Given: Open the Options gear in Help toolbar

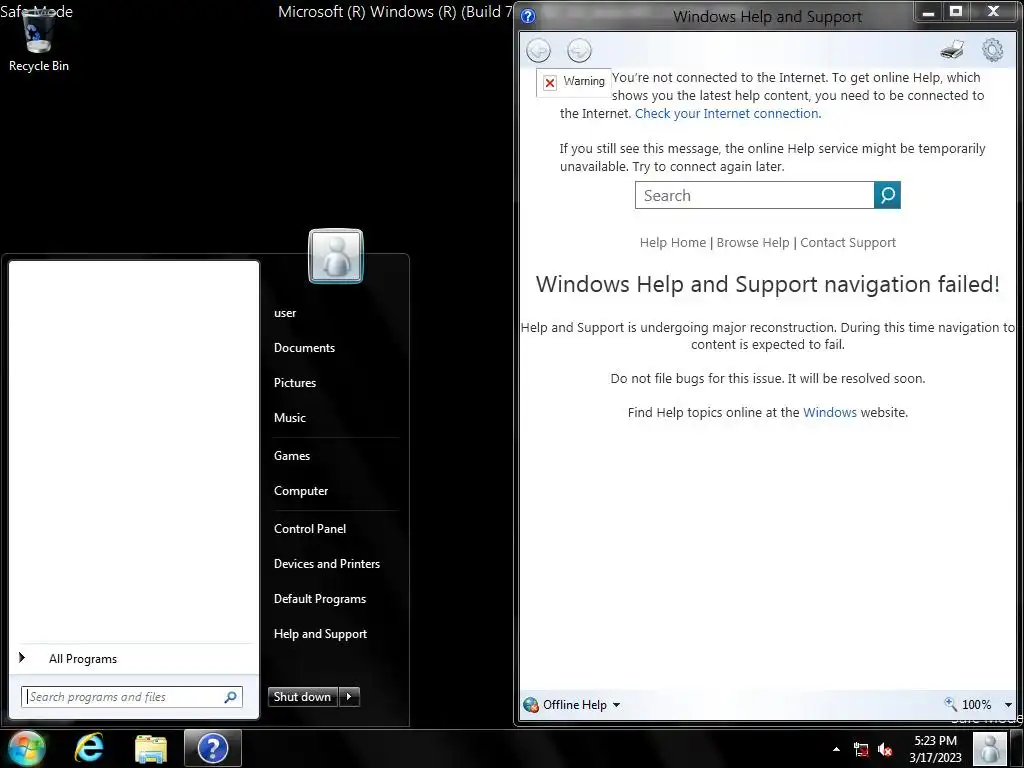Looking at the screenshot, I should 993,50.
